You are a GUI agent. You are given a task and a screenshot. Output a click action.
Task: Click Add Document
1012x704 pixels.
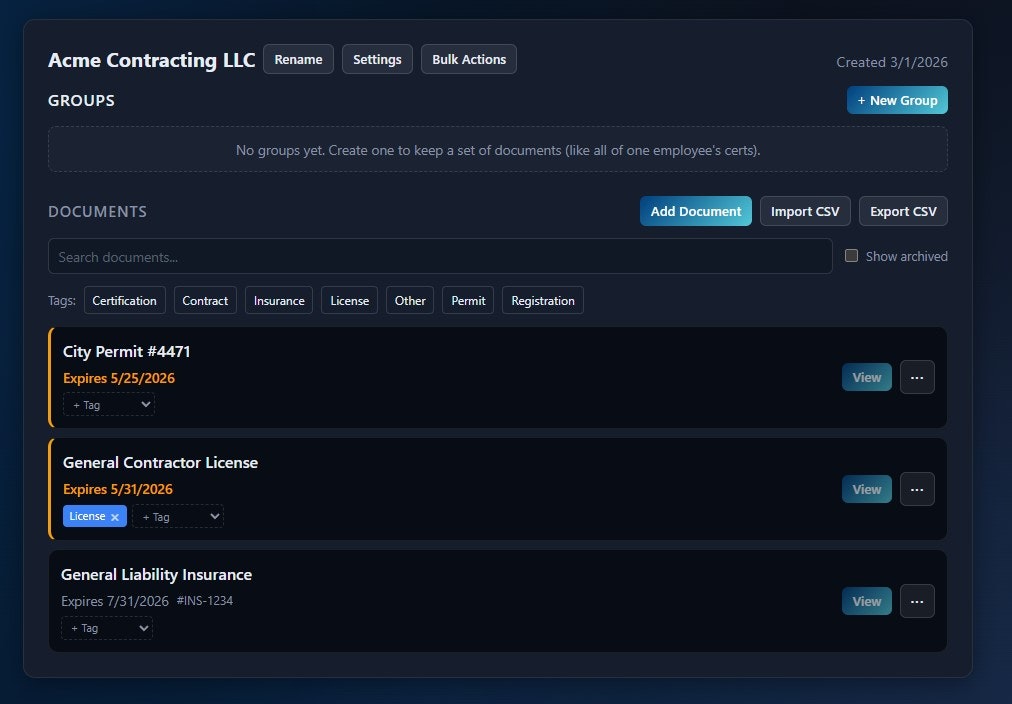(x=696, y=211)
